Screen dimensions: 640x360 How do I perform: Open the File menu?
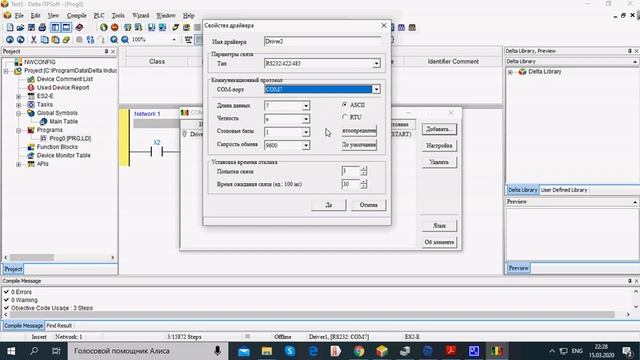(x=19, y=16)
